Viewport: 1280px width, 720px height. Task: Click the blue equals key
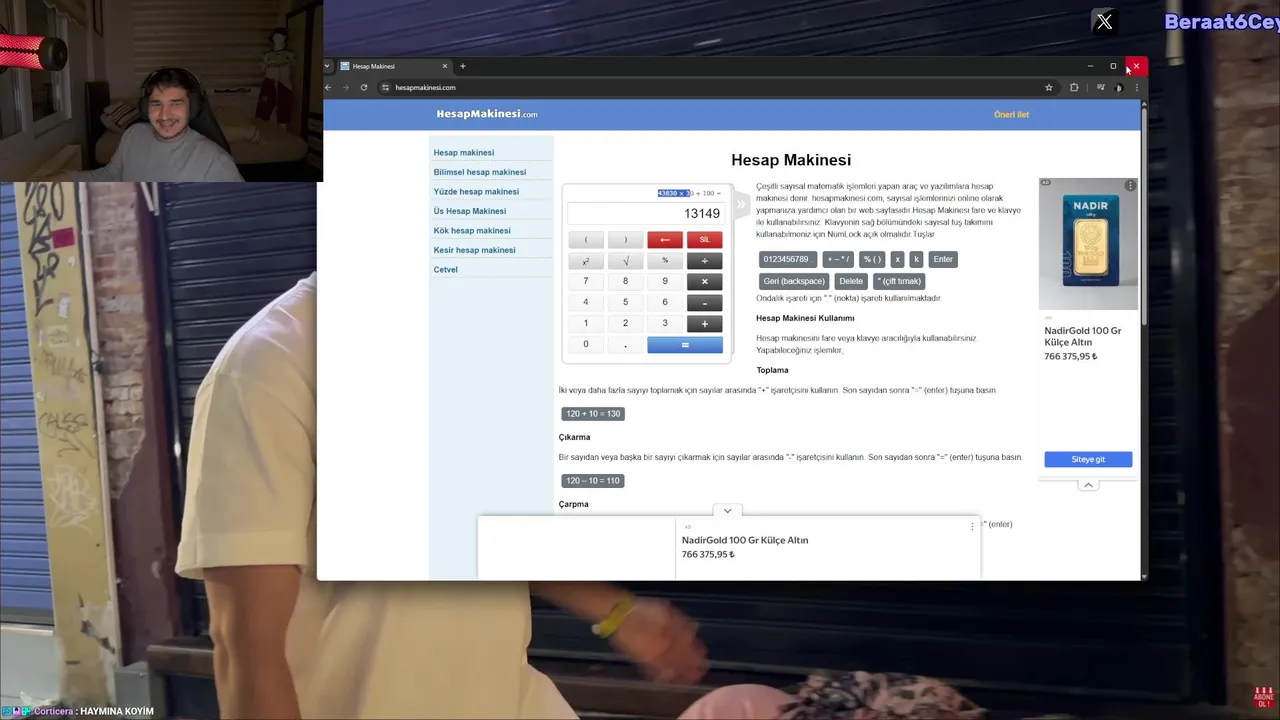[685, 344]
